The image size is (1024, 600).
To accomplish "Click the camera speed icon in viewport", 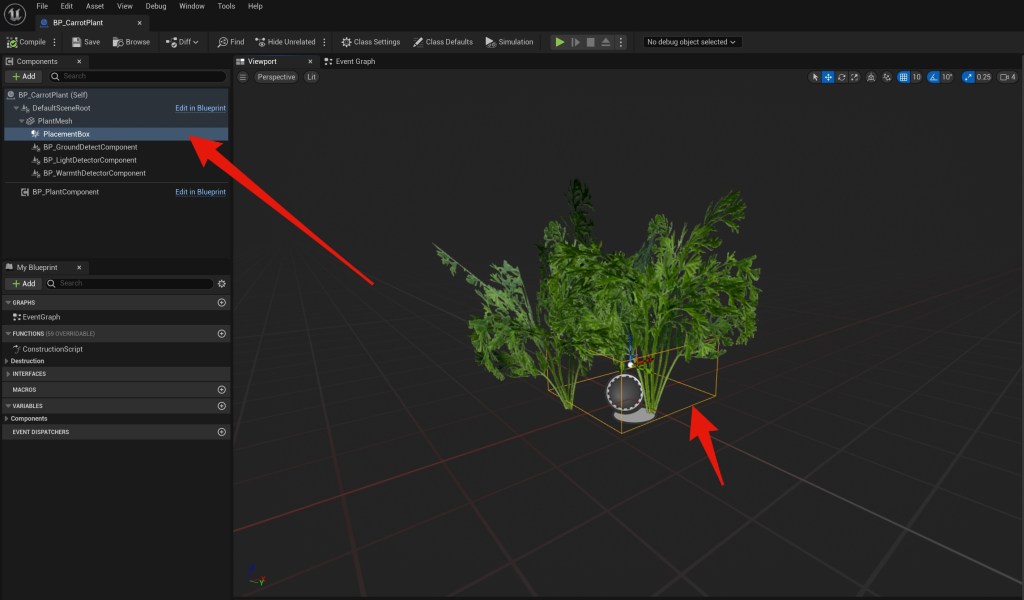I will 1005,77.
